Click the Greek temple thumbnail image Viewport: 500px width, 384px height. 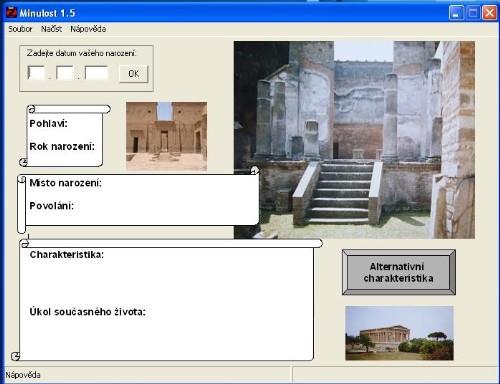(x=399, y=333)
